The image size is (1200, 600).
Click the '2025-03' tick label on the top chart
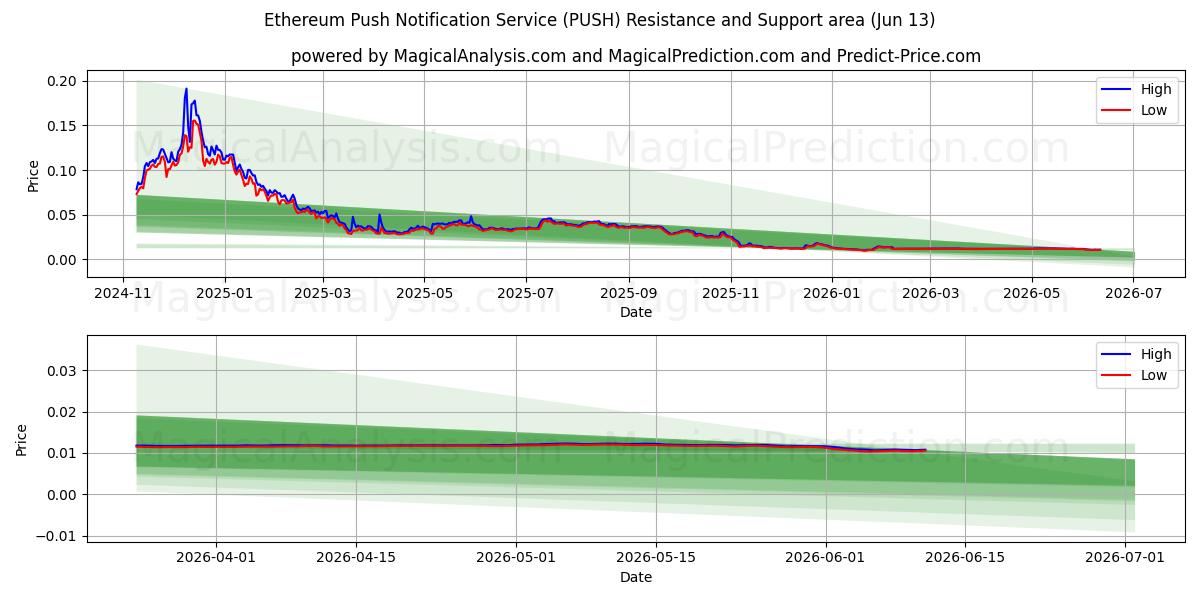tap(324, 294)
